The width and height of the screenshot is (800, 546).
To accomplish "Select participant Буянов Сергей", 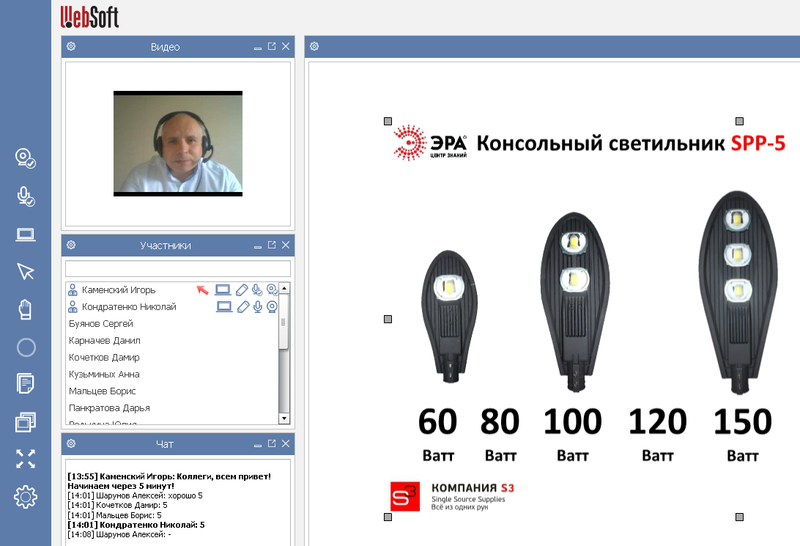I will [x=101, y=324].
